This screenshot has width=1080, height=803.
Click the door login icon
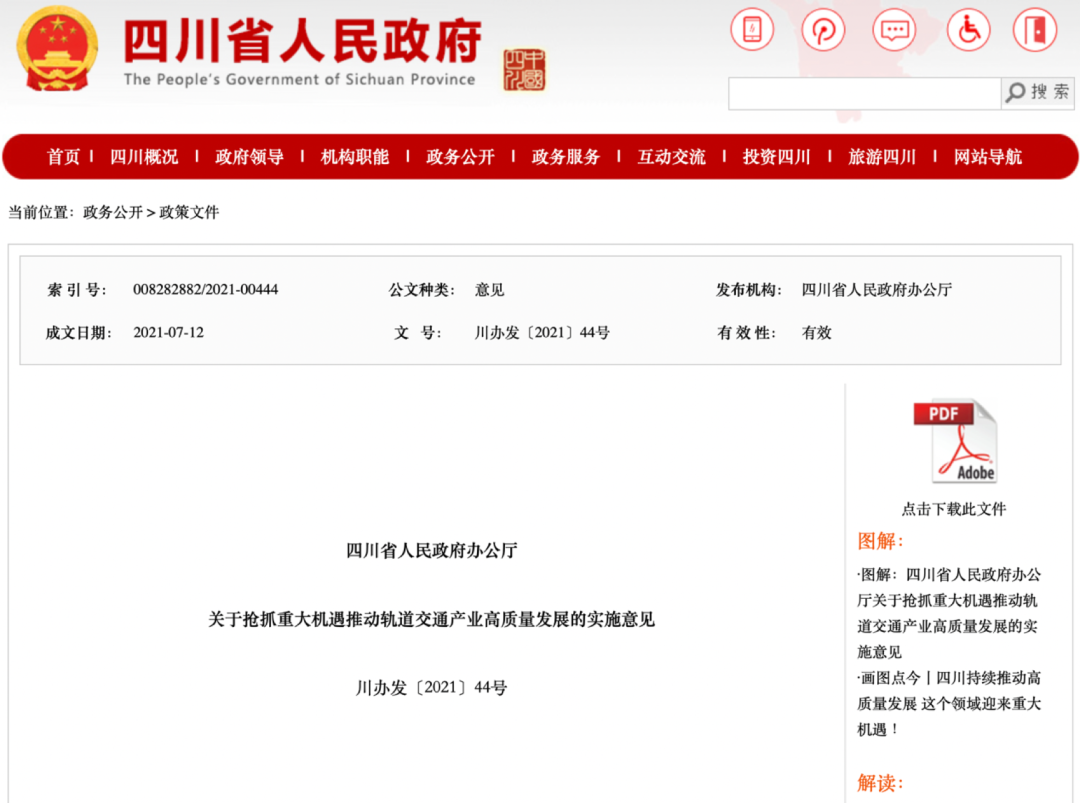tap(1035, 30)
